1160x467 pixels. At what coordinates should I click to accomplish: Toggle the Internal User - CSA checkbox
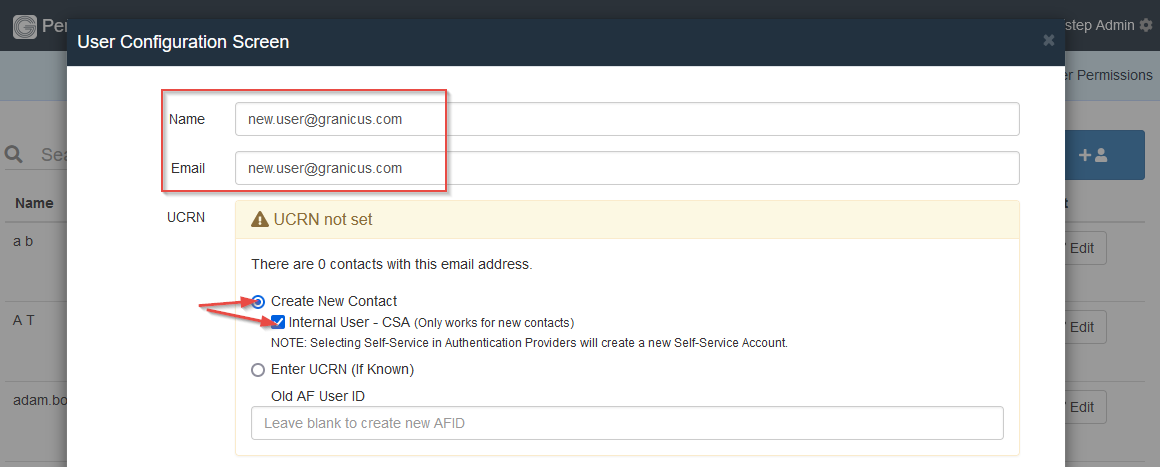click(279, 322)
